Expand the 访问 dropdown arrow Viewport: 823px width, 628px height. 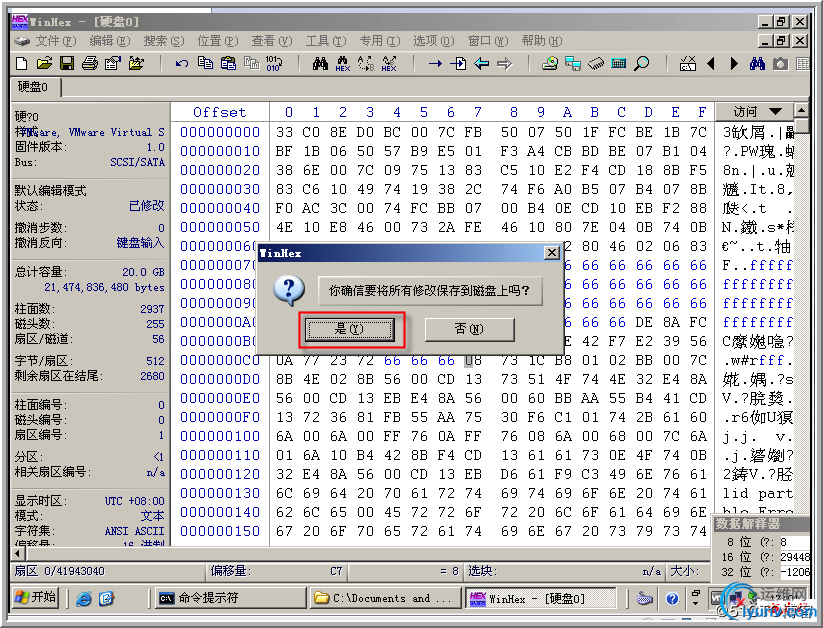(776, 111)
